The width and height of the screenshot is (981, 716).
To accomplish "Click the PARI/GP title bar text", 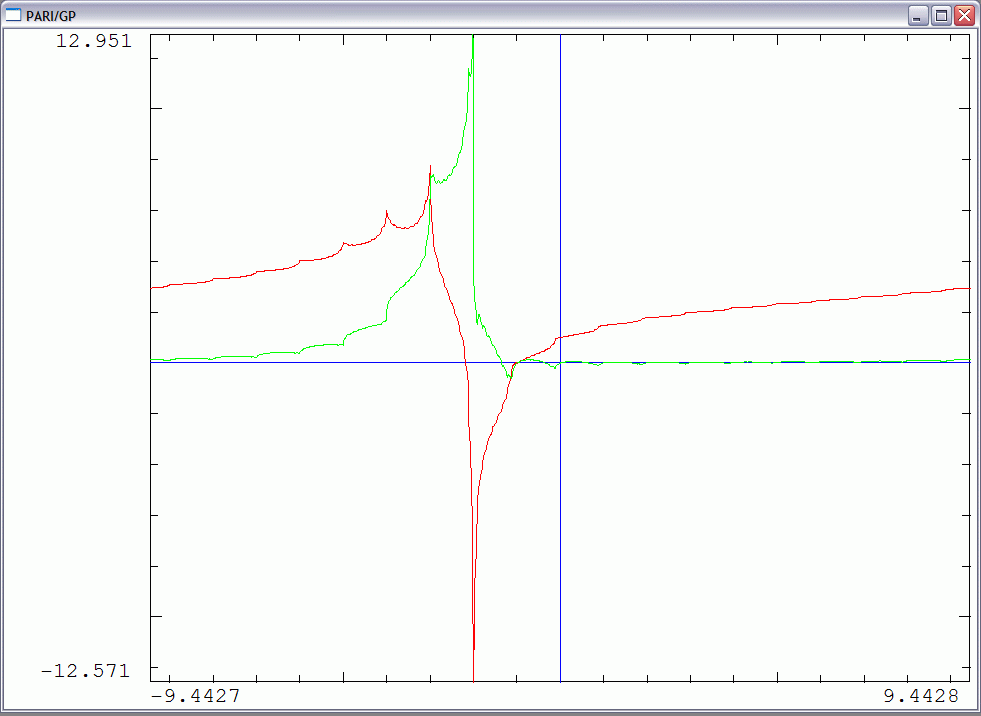I will click(51, 15).
